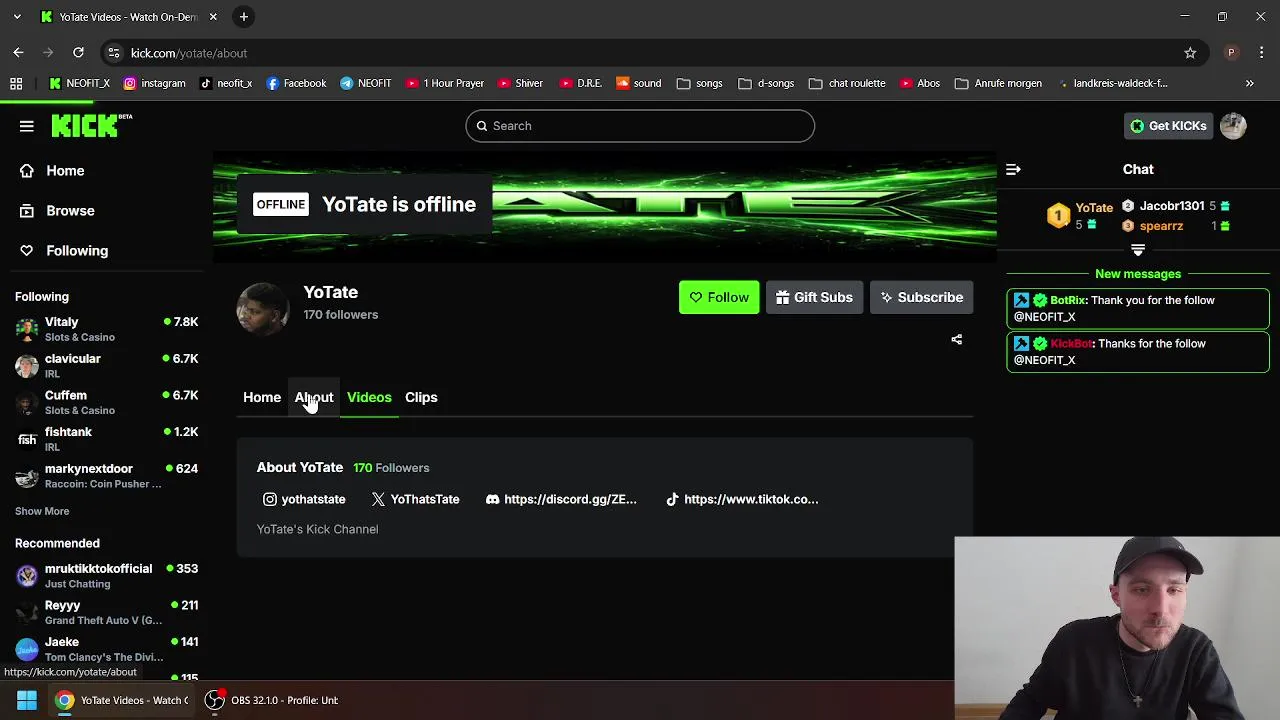Click YoTate's profile picture

[x=263, y=308]
